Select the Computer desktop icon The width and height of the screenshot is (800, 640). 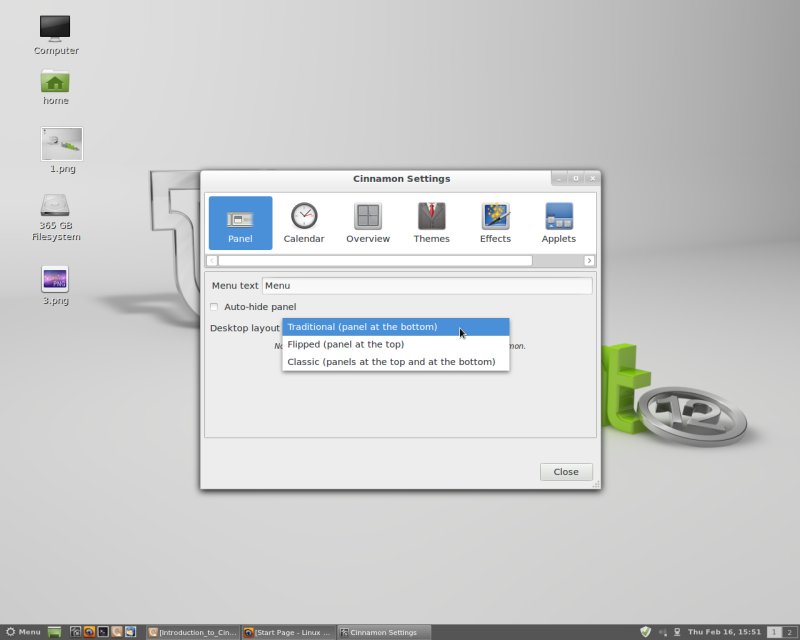pyautogui.click(x=56, y=35)
